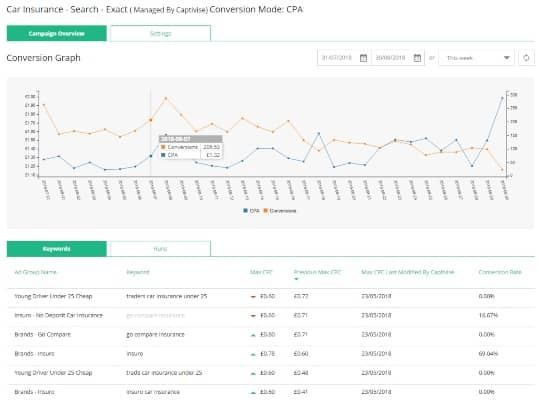Sort by the Keyword column header

pos(138,272)
